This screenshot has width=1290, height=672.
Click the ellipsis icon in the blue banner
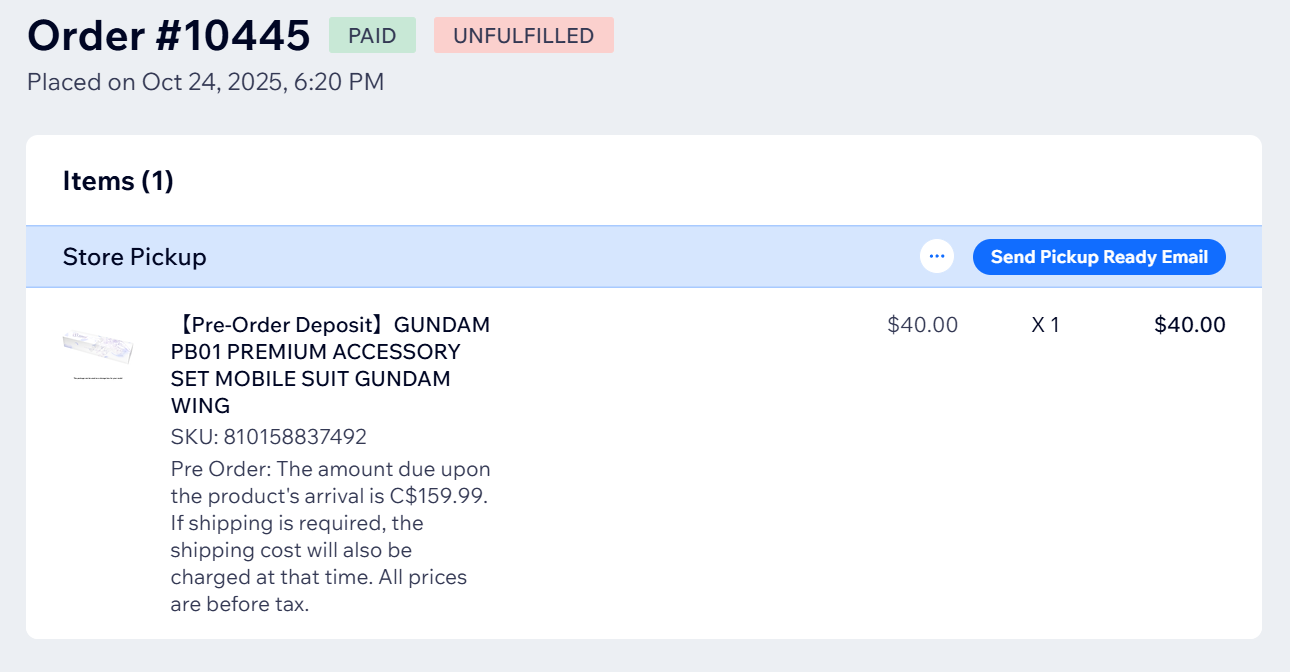pos(937,256)
